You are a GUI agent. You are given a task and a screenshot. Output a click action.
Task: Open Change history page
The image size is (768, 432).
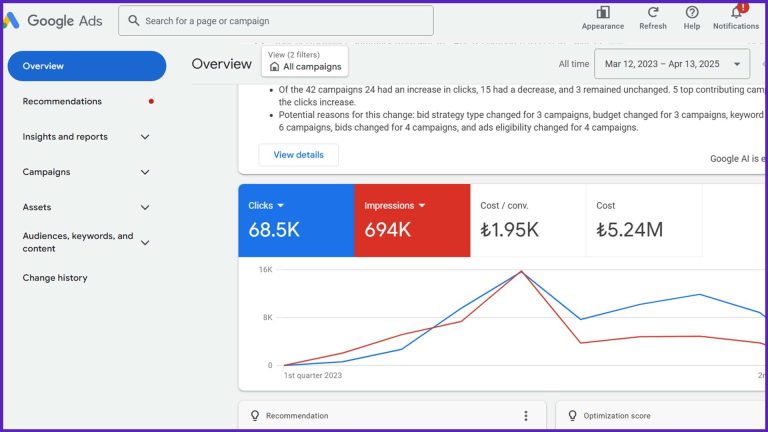pyautogui.click(x=55, y=278)
